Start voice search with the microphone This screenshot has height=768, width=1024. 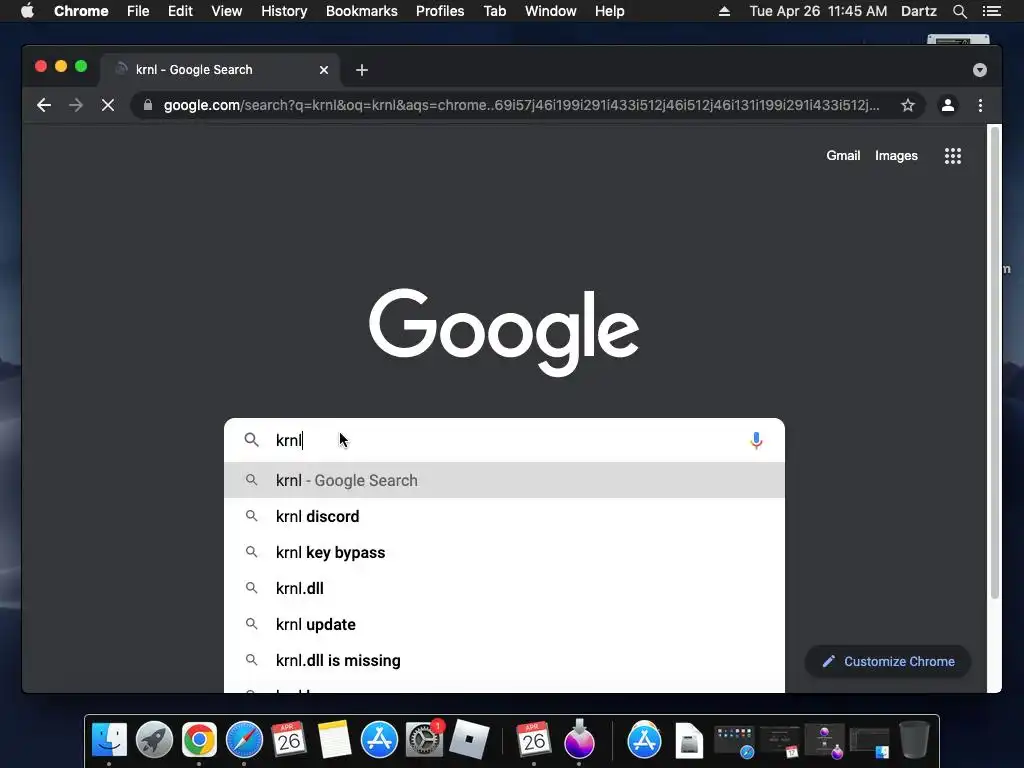coord(756,441)
